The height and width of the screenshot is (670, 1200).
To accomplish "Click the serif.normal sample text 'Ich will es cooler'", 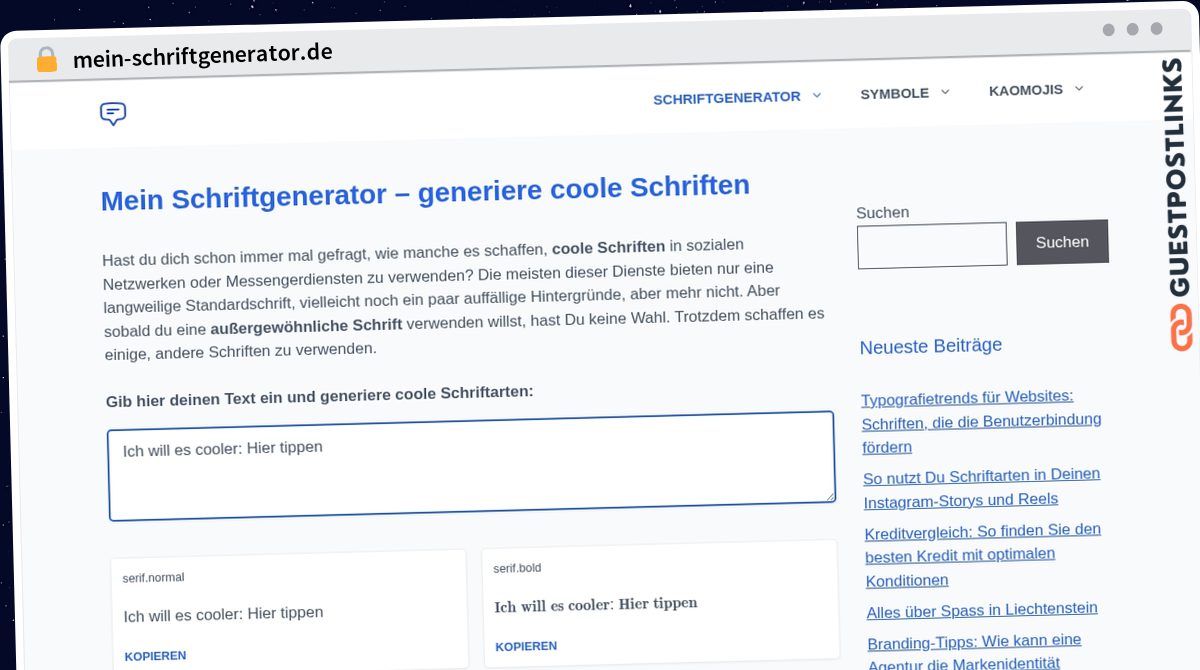I will point(223,614).
